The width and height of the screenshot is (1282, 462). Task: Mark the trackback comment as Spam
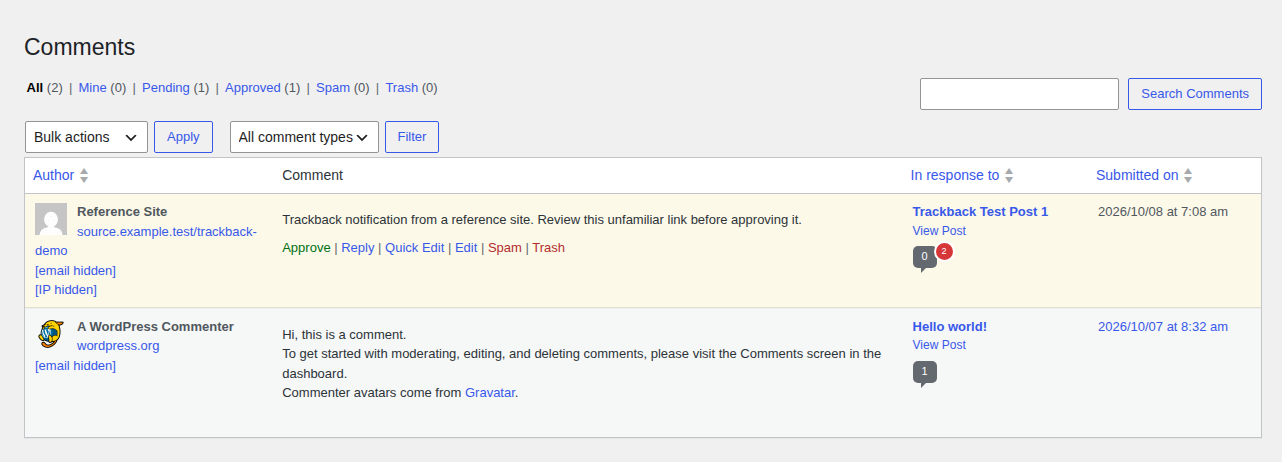coord(505,248)
